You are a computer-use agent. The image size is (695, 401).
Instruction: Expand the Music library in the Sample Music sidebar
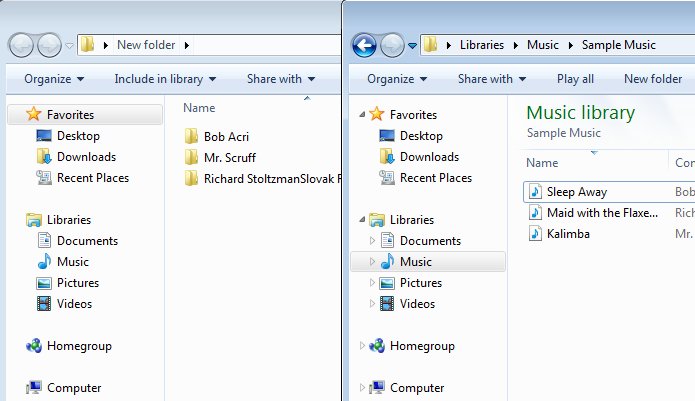pyautogui.click(x=372, y=261)
